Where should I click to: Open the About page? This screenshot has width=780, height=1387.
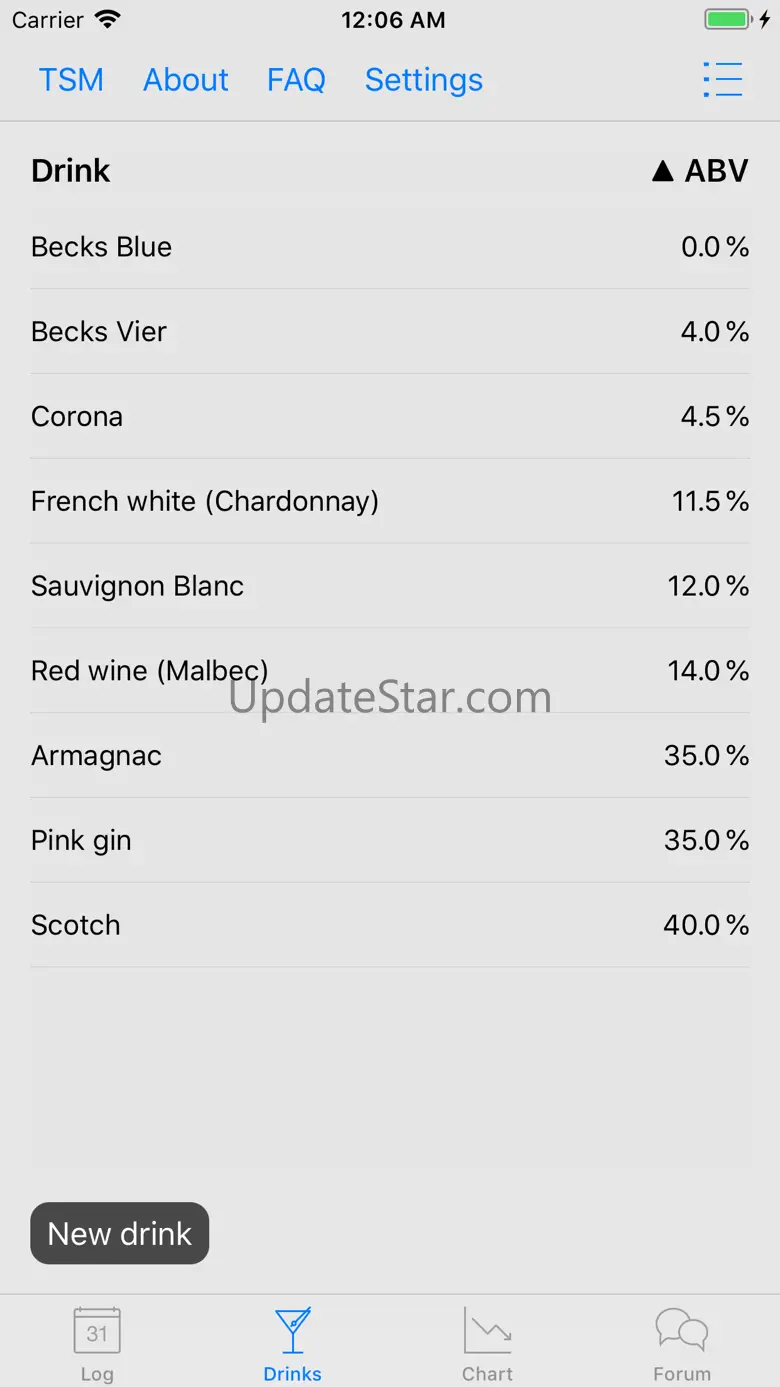tap(186, 80)
